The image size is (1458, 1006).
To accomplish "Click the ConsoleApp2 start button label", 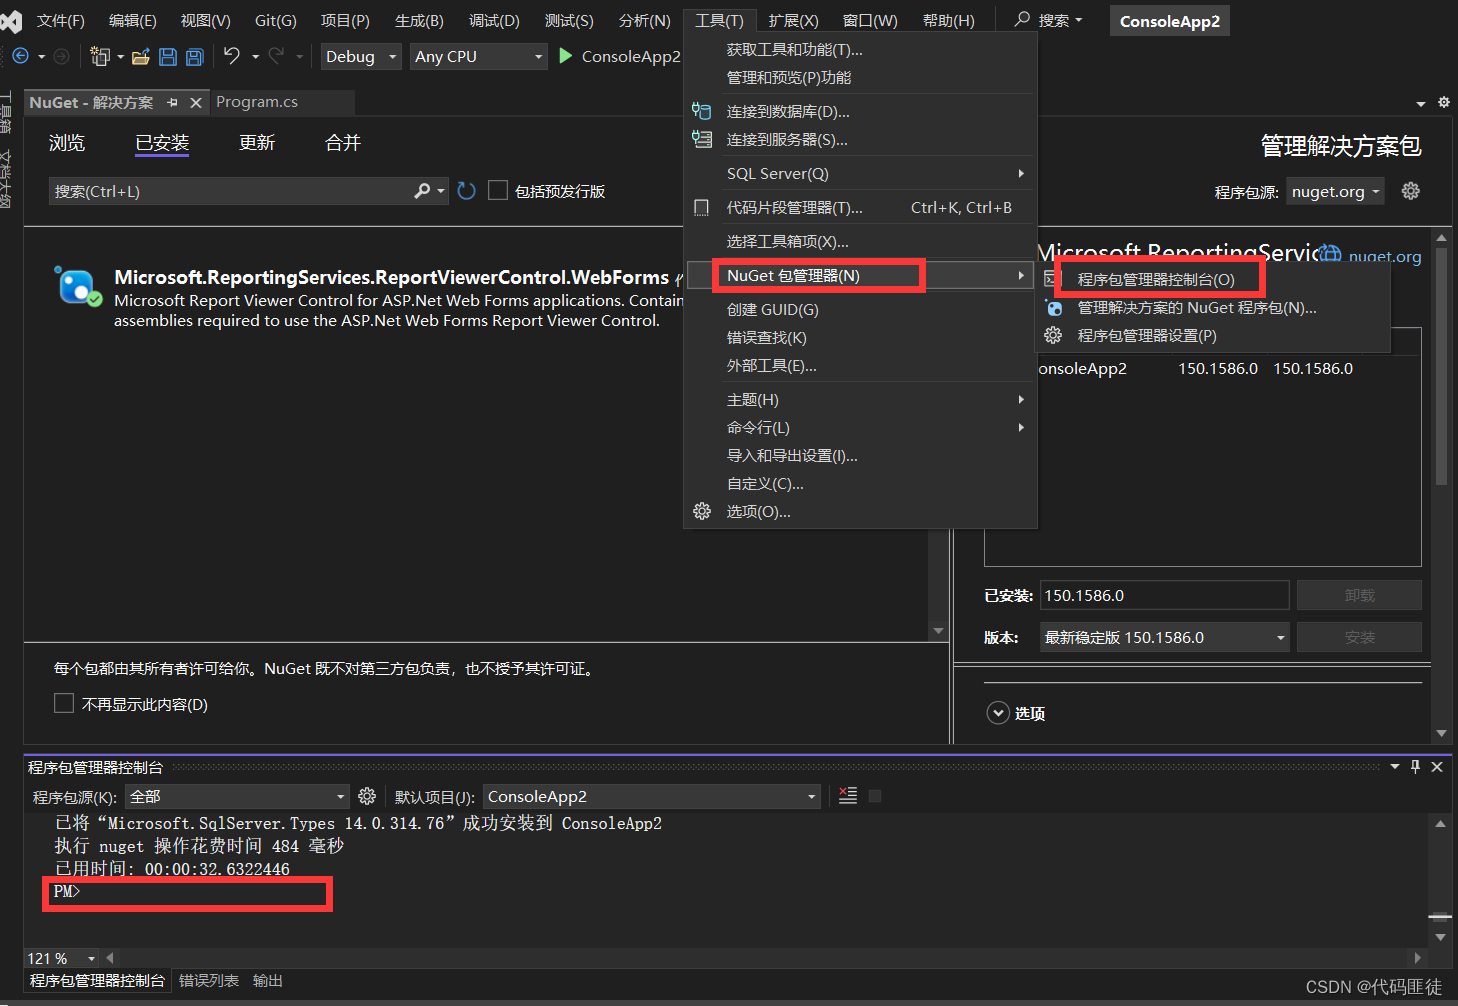I will [631, 56].
